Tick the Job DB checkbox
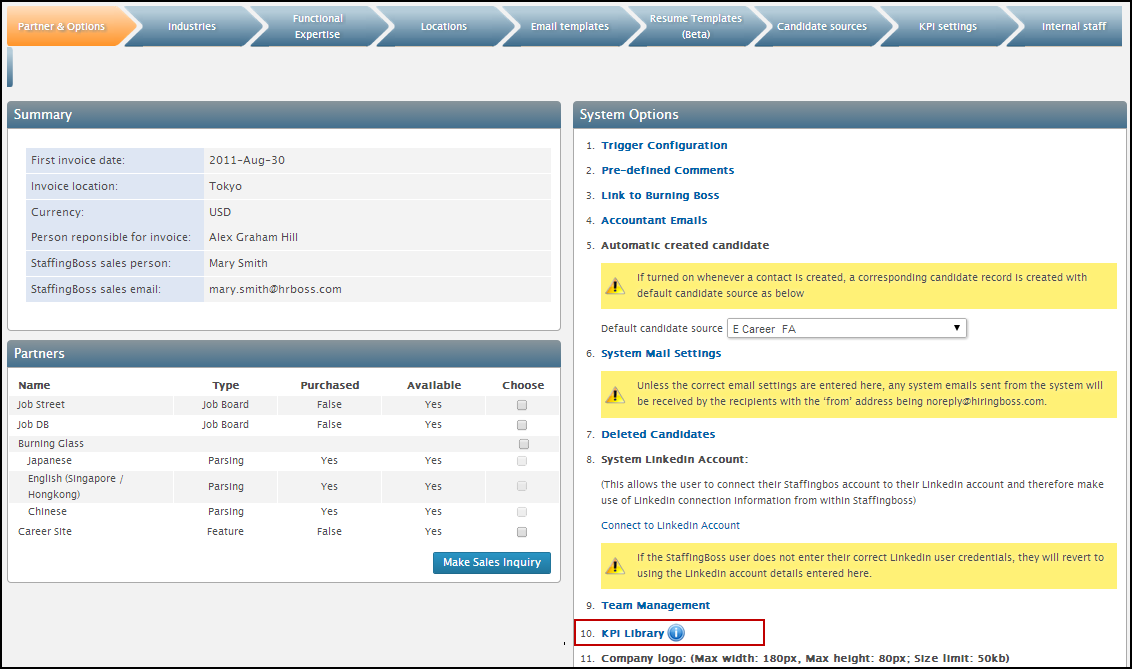This screenshot has height=669, width=1132. [522, 425]
